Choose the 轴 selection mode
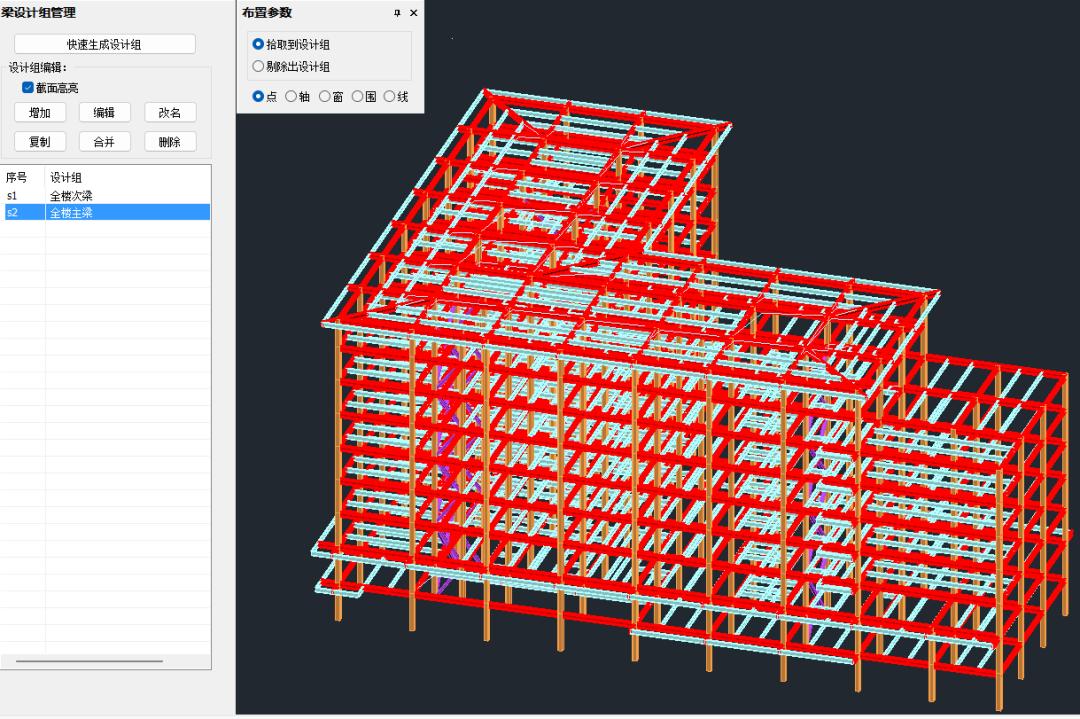This screenshot has height=719, width=1080. point(292,97)
